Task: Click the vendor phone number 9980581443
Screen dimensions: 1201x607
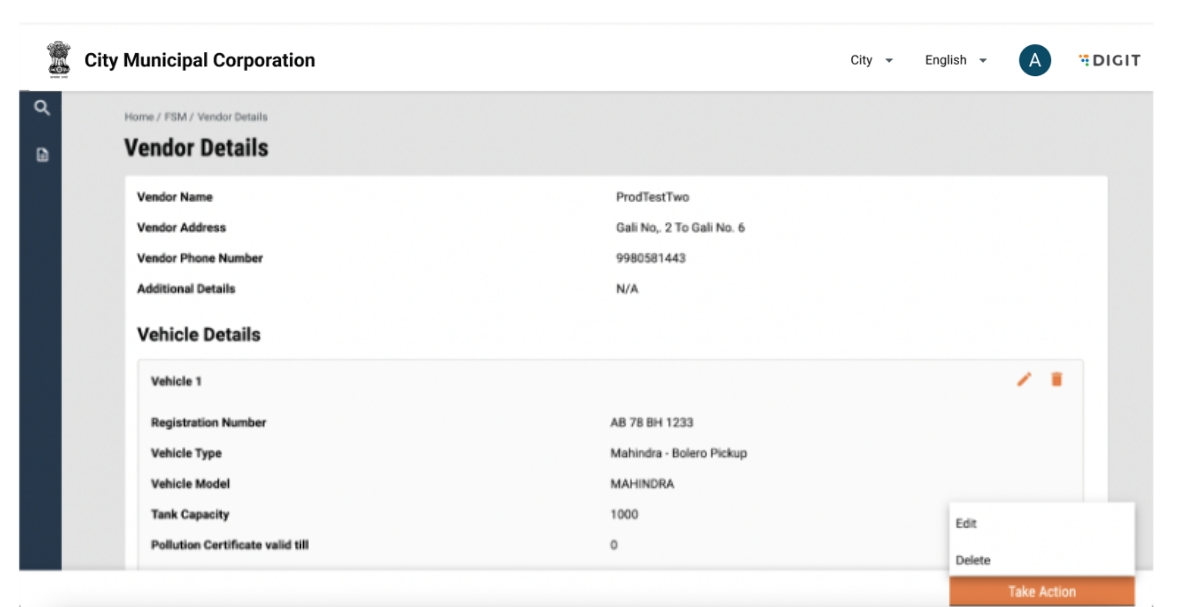Action: 650,258
